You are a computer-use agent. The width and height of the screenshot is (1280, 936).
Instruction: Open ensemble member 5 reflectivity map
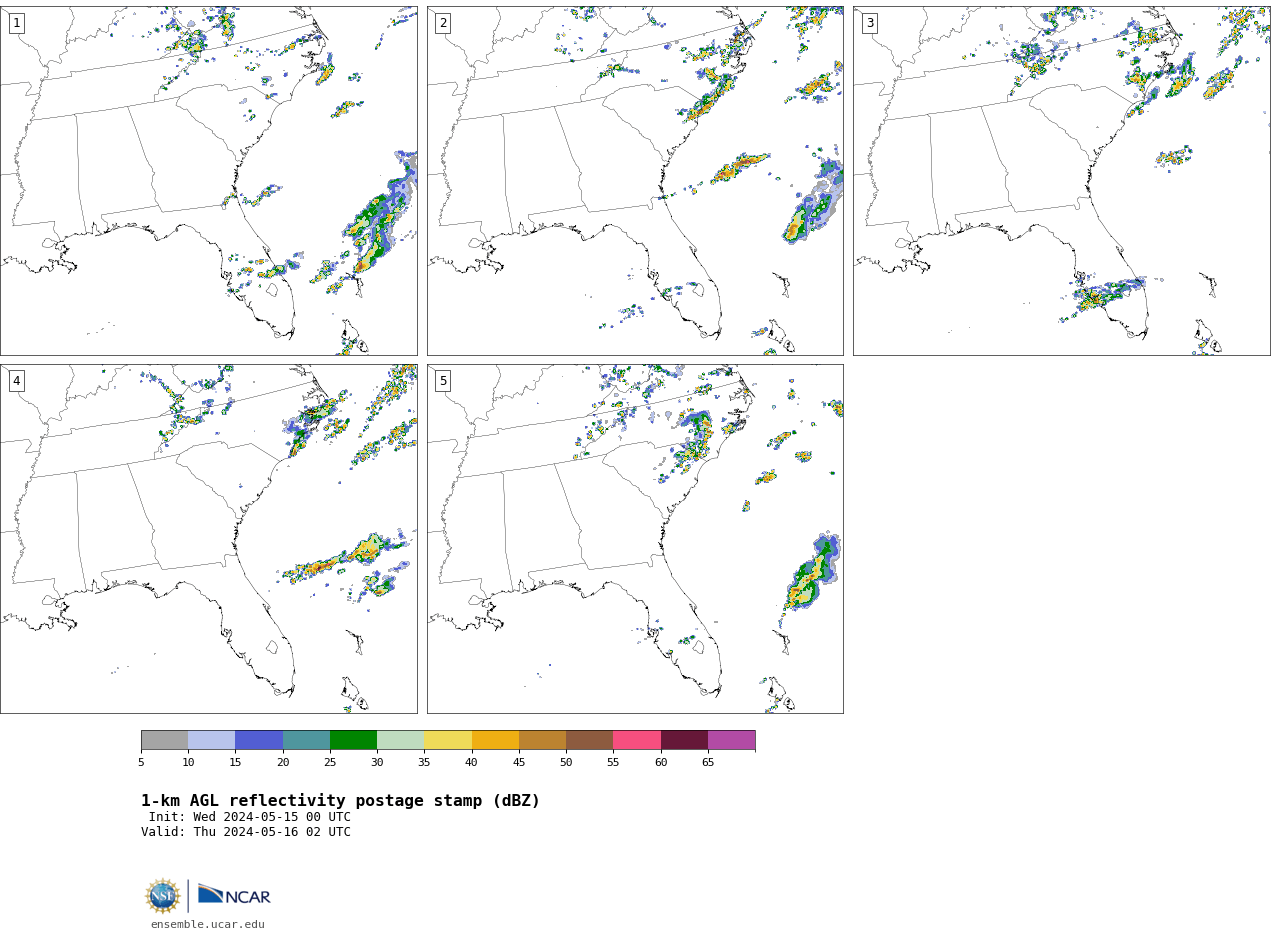635,539
